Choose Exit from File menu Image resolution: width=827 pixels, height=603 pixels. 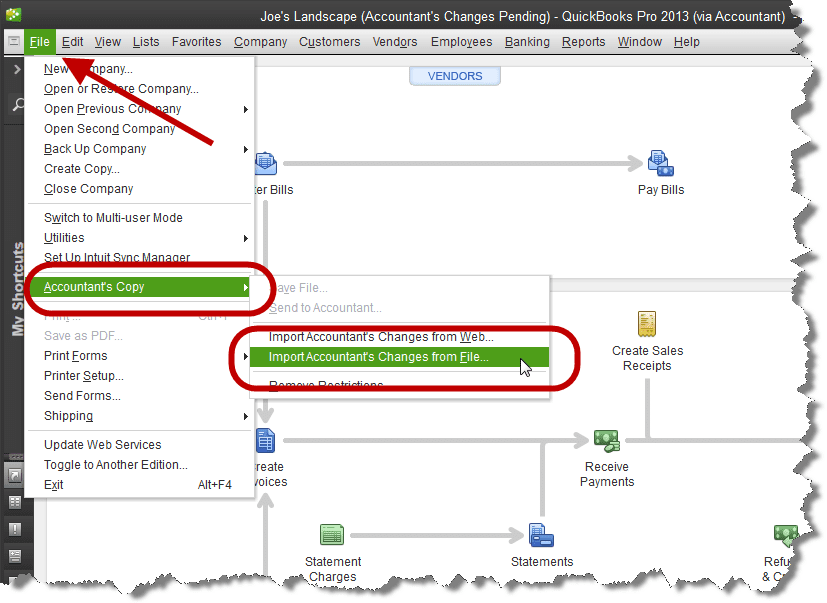(x=140, y=485)
